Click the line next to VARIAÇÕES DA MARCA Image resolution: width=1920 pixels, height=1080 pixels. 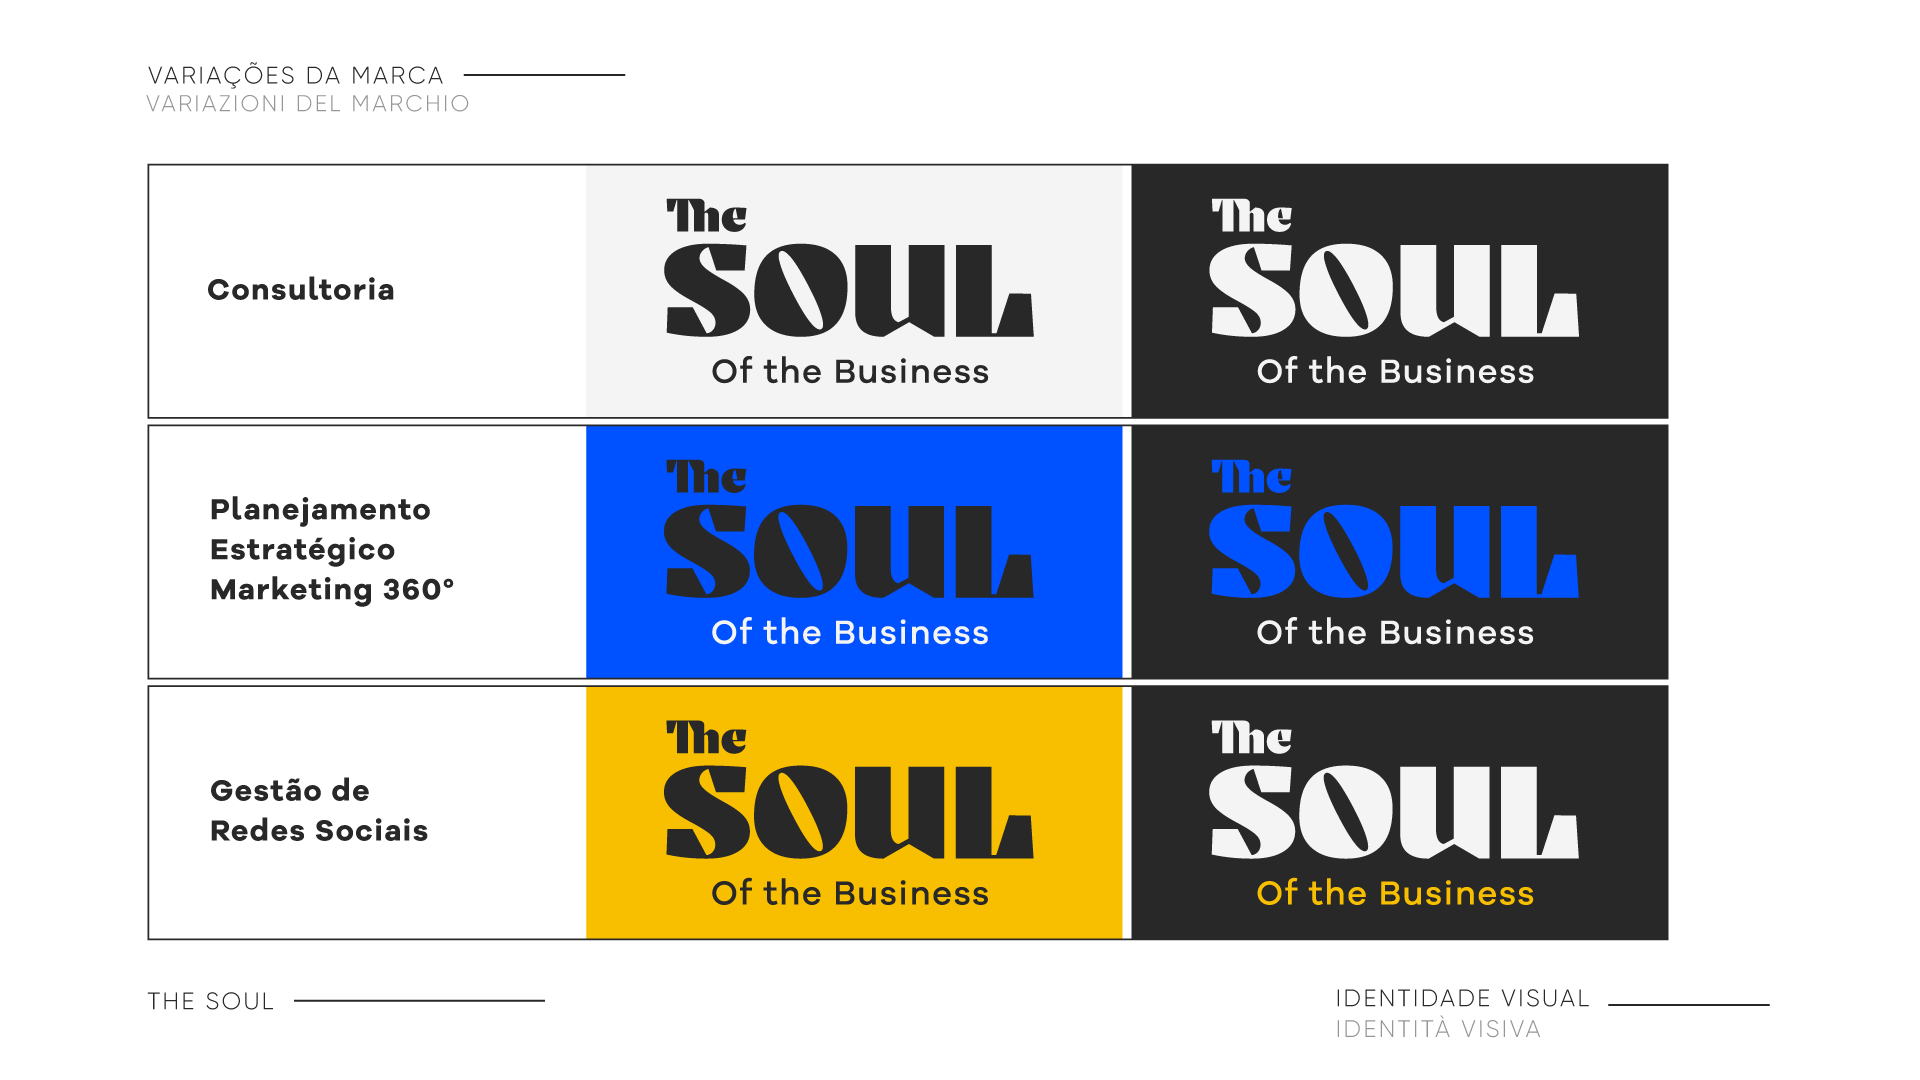coord(544,75)
